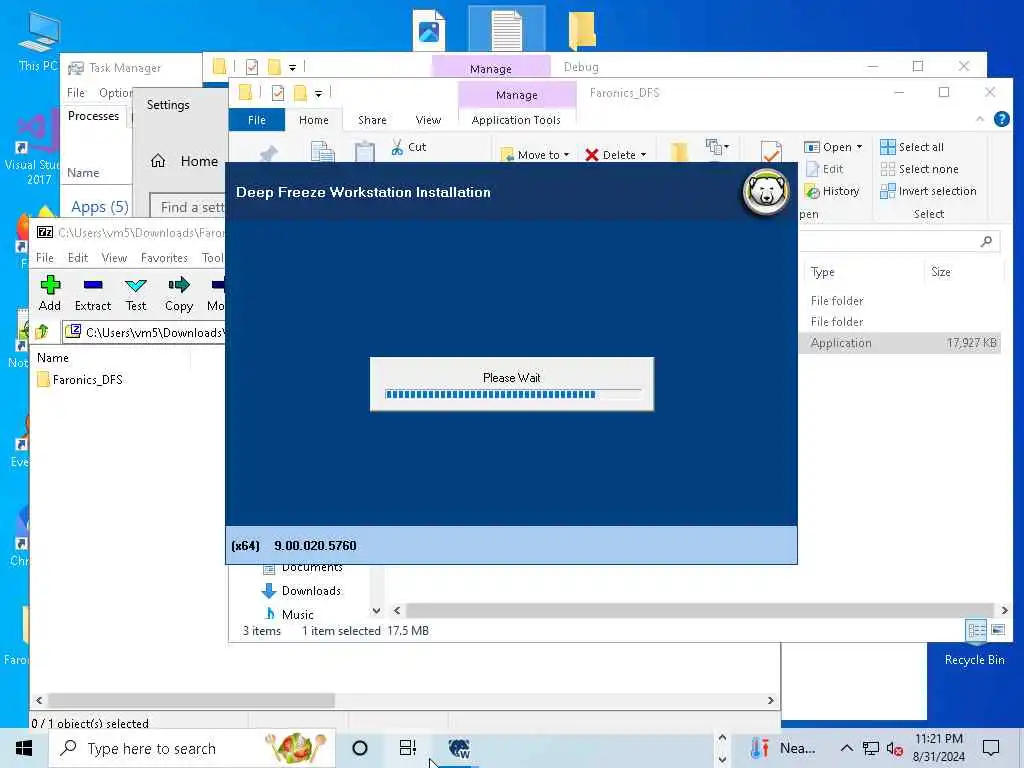Click Manage tab in Faronics_DFS window
The height and width of the screenshot is (768, 1024).
click(x=517, y=95)
